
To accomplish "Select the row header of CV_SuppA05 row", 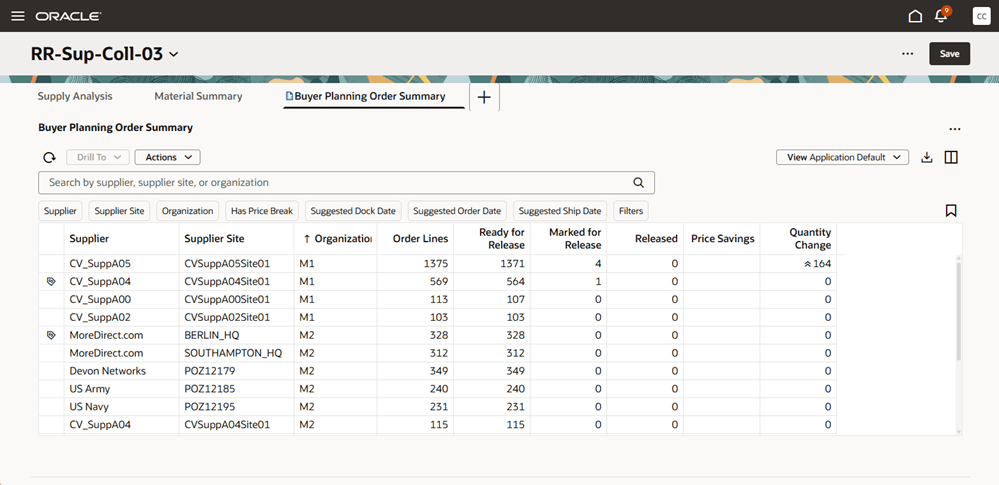I will point(52,263).
